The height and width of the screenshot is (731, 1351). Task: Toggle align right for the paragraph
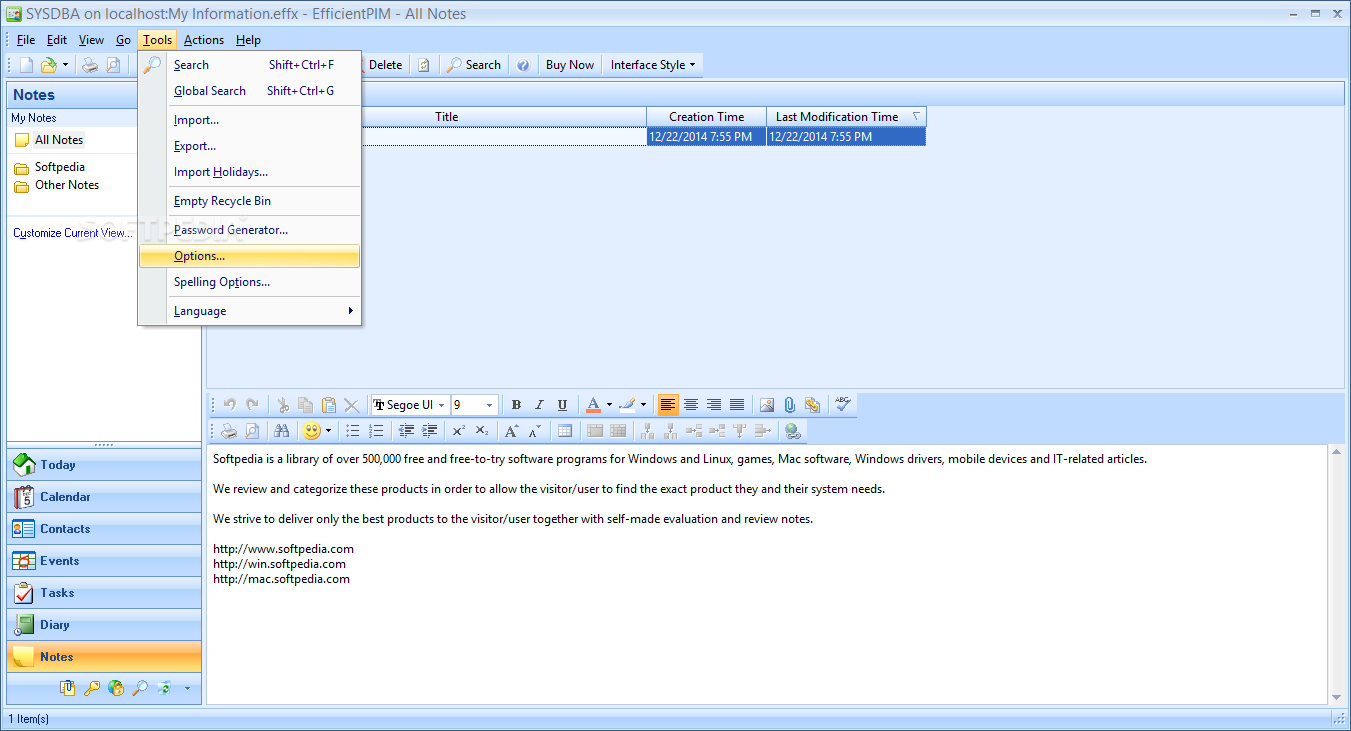point(714,405)
